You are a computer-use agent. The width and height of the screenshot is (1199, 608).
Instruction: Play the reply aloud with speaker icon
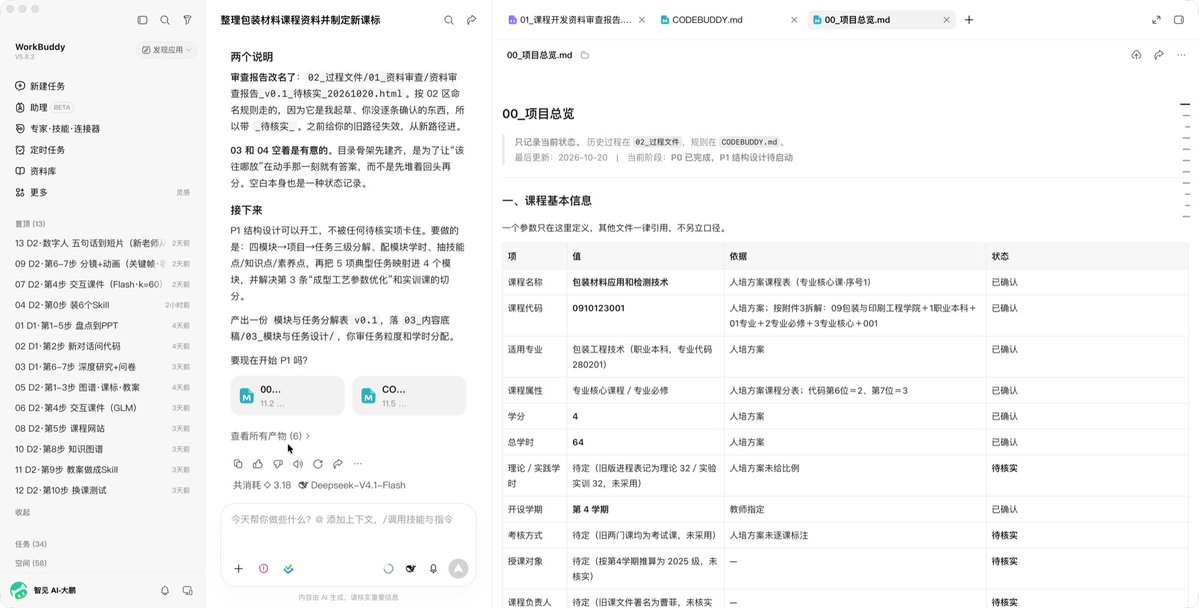click(297, 463)
